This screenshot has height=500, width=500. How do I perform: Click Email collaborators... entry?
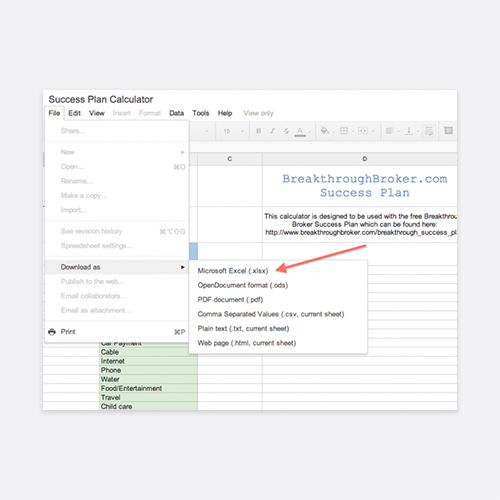117,296
